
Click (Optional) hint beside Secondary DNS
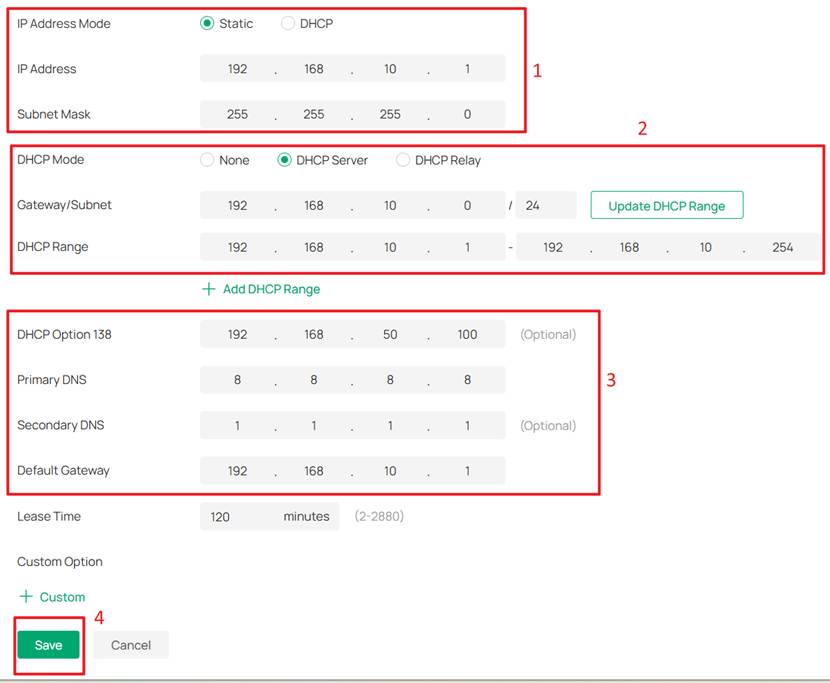pyautogui.click(x=548, y=426)
